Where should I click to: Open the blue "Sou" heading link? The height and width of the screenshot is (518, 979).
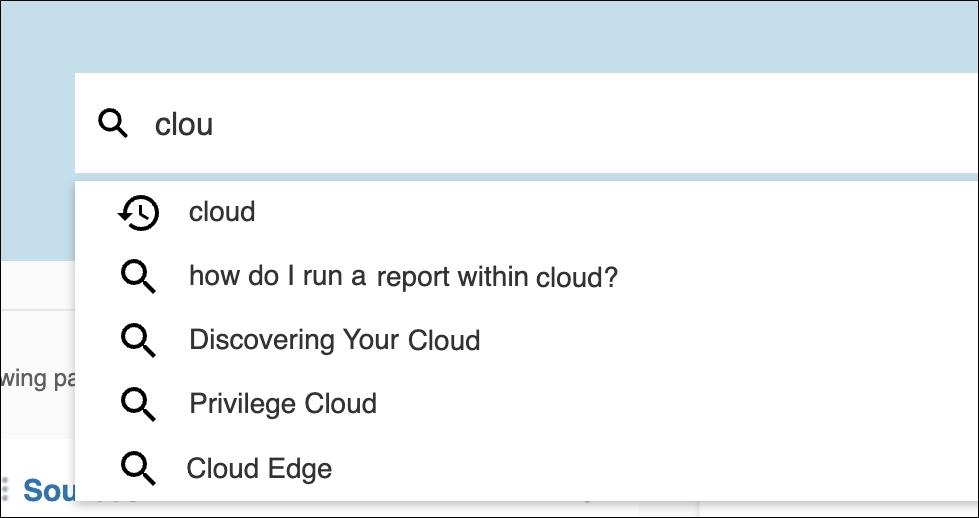pyautogui.click(x=48, y=491)
